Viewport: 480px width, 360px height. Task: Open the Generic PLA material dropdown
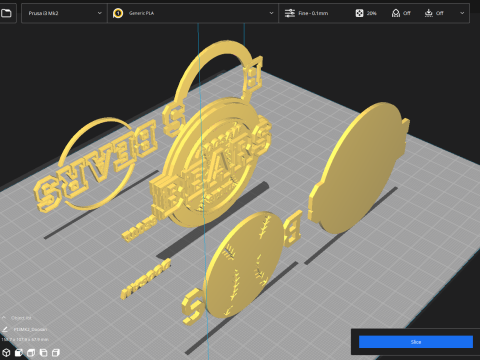(x=193, y=13)
